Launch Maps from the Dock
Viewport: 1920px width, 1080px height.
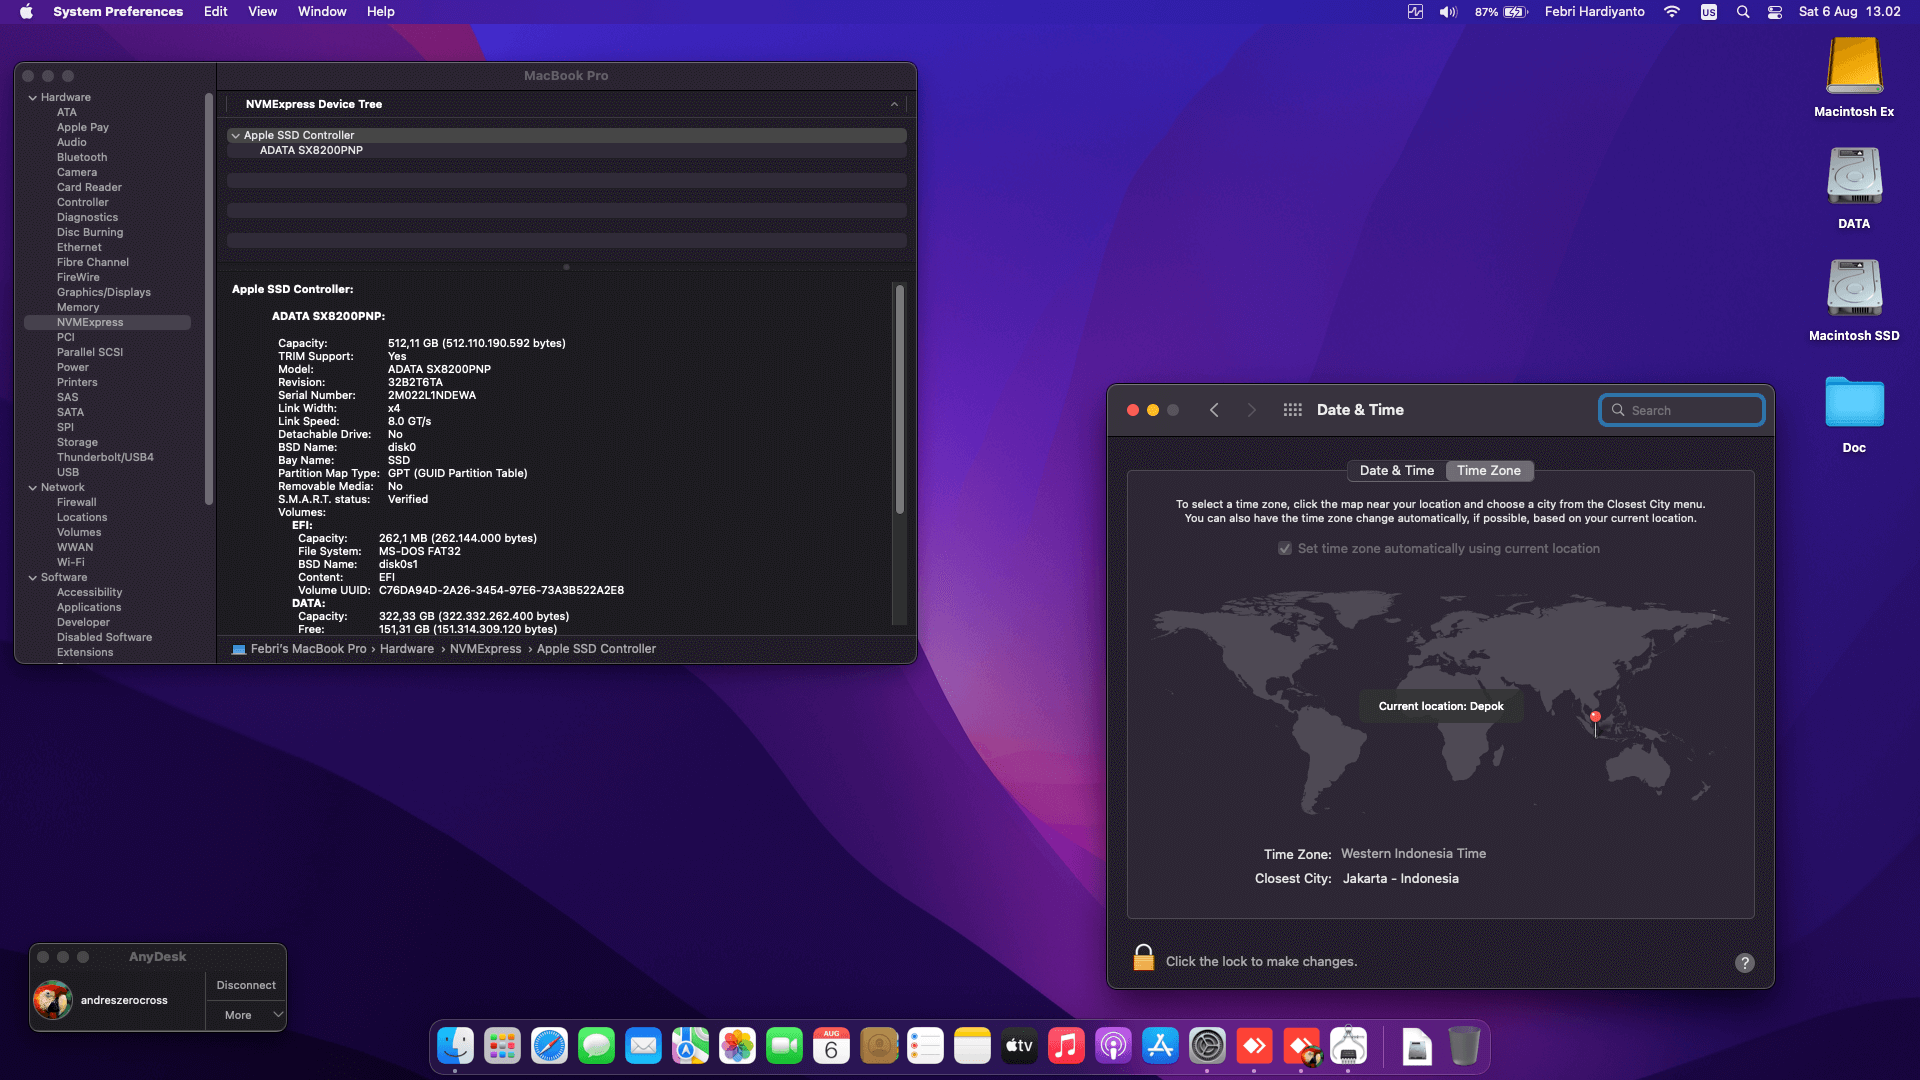(x=690, y=1047)
